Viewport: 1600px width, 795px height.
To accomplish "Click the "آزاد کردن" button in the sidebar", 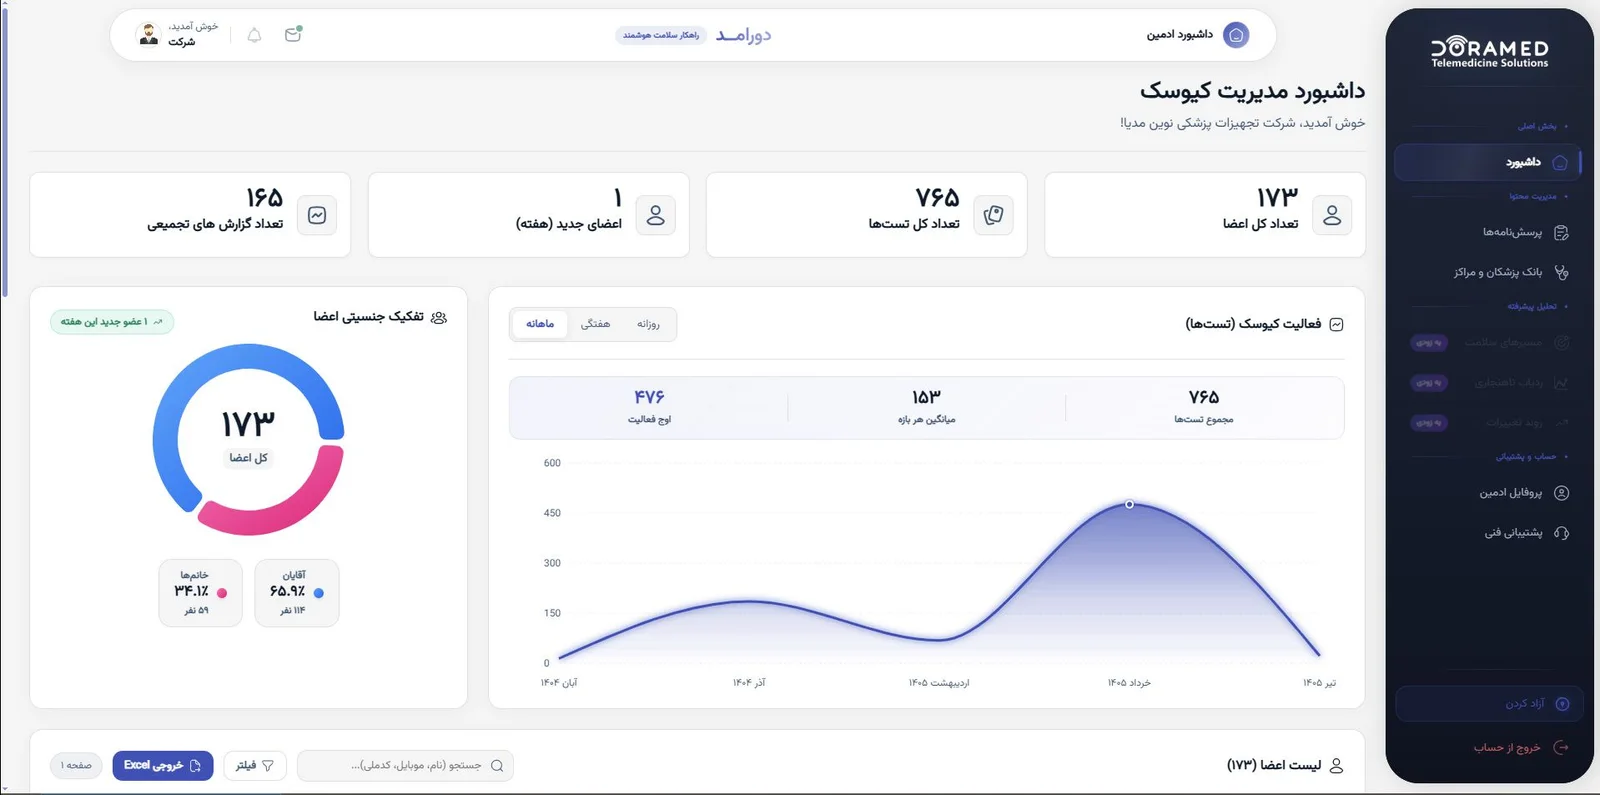I will click(x=1487, y=704).
